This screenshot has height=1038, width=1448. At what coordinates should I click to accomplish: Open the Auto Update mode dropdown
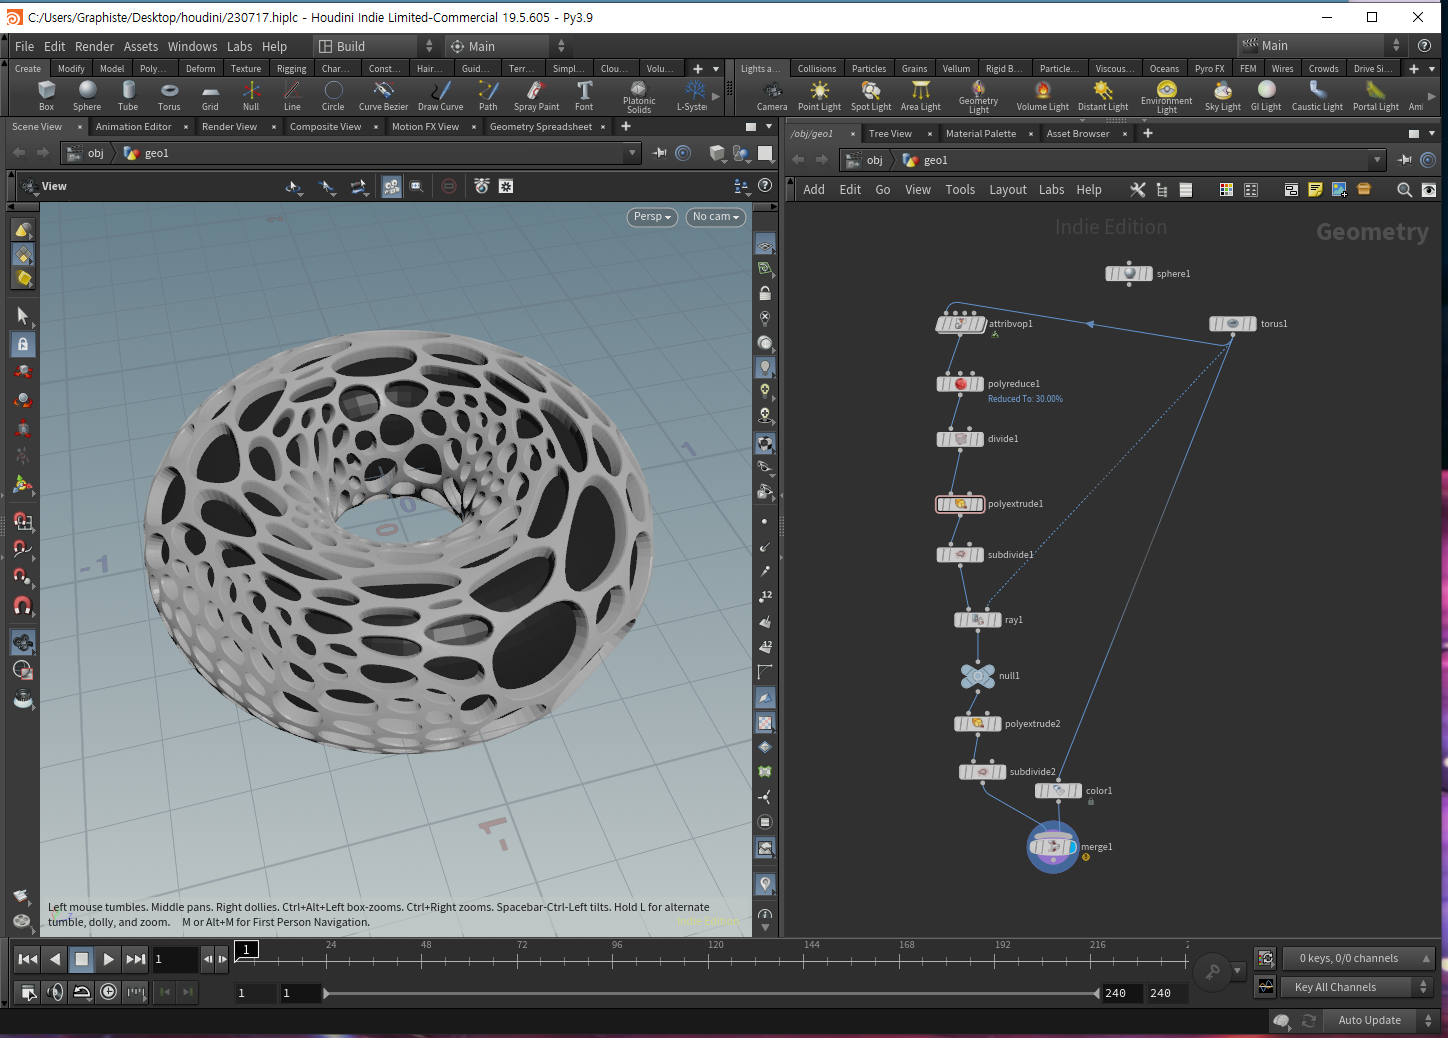tap(1380, 1020)
